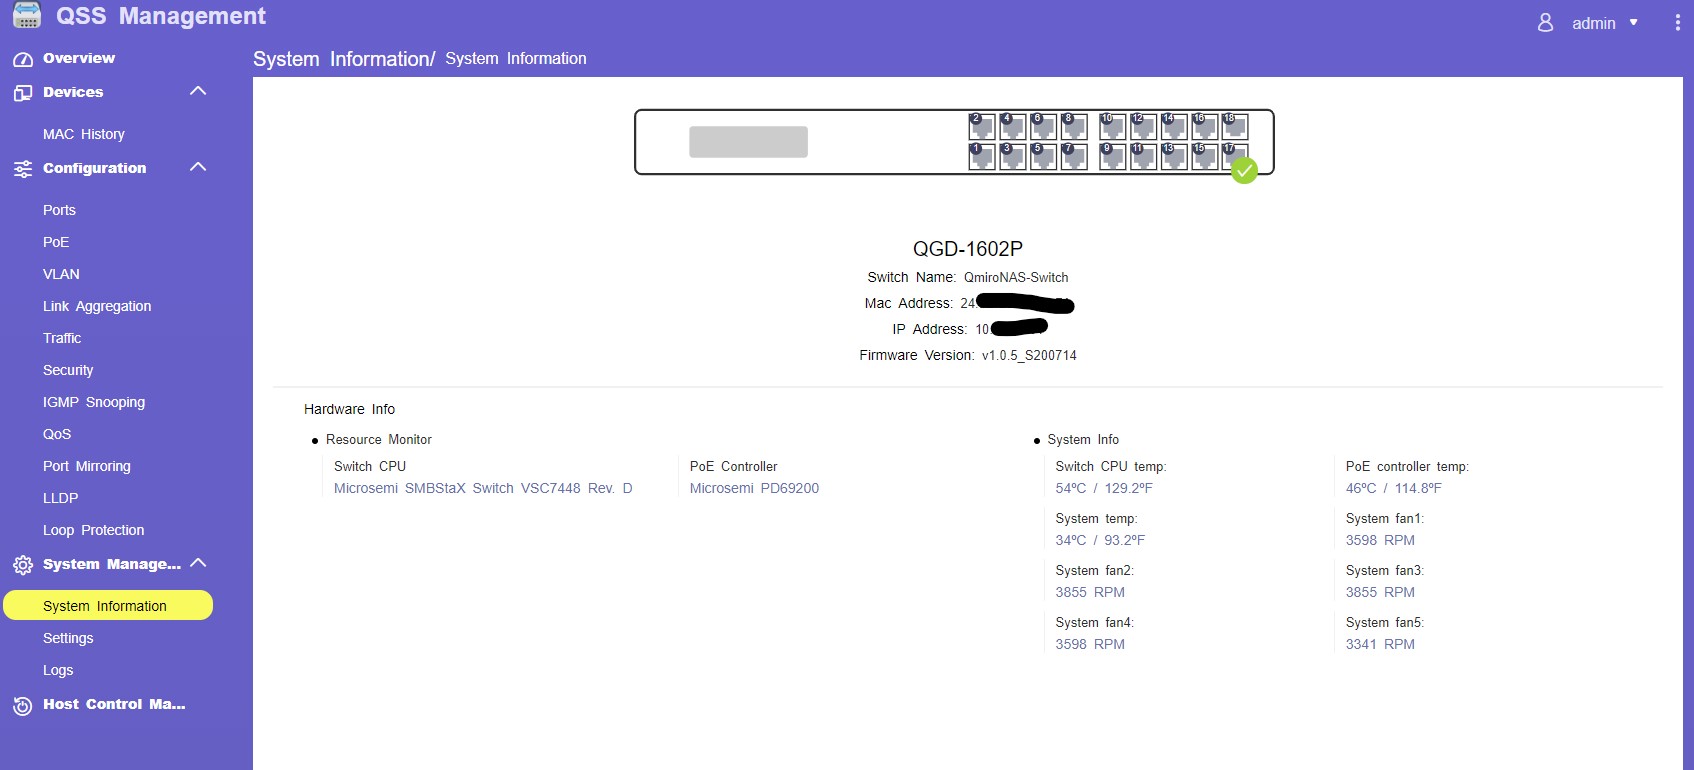Image resolution: width=1694 pixels, height=770 pixels.
Task: Select port 18 on the switch diagram
Action: [1235, 126]
